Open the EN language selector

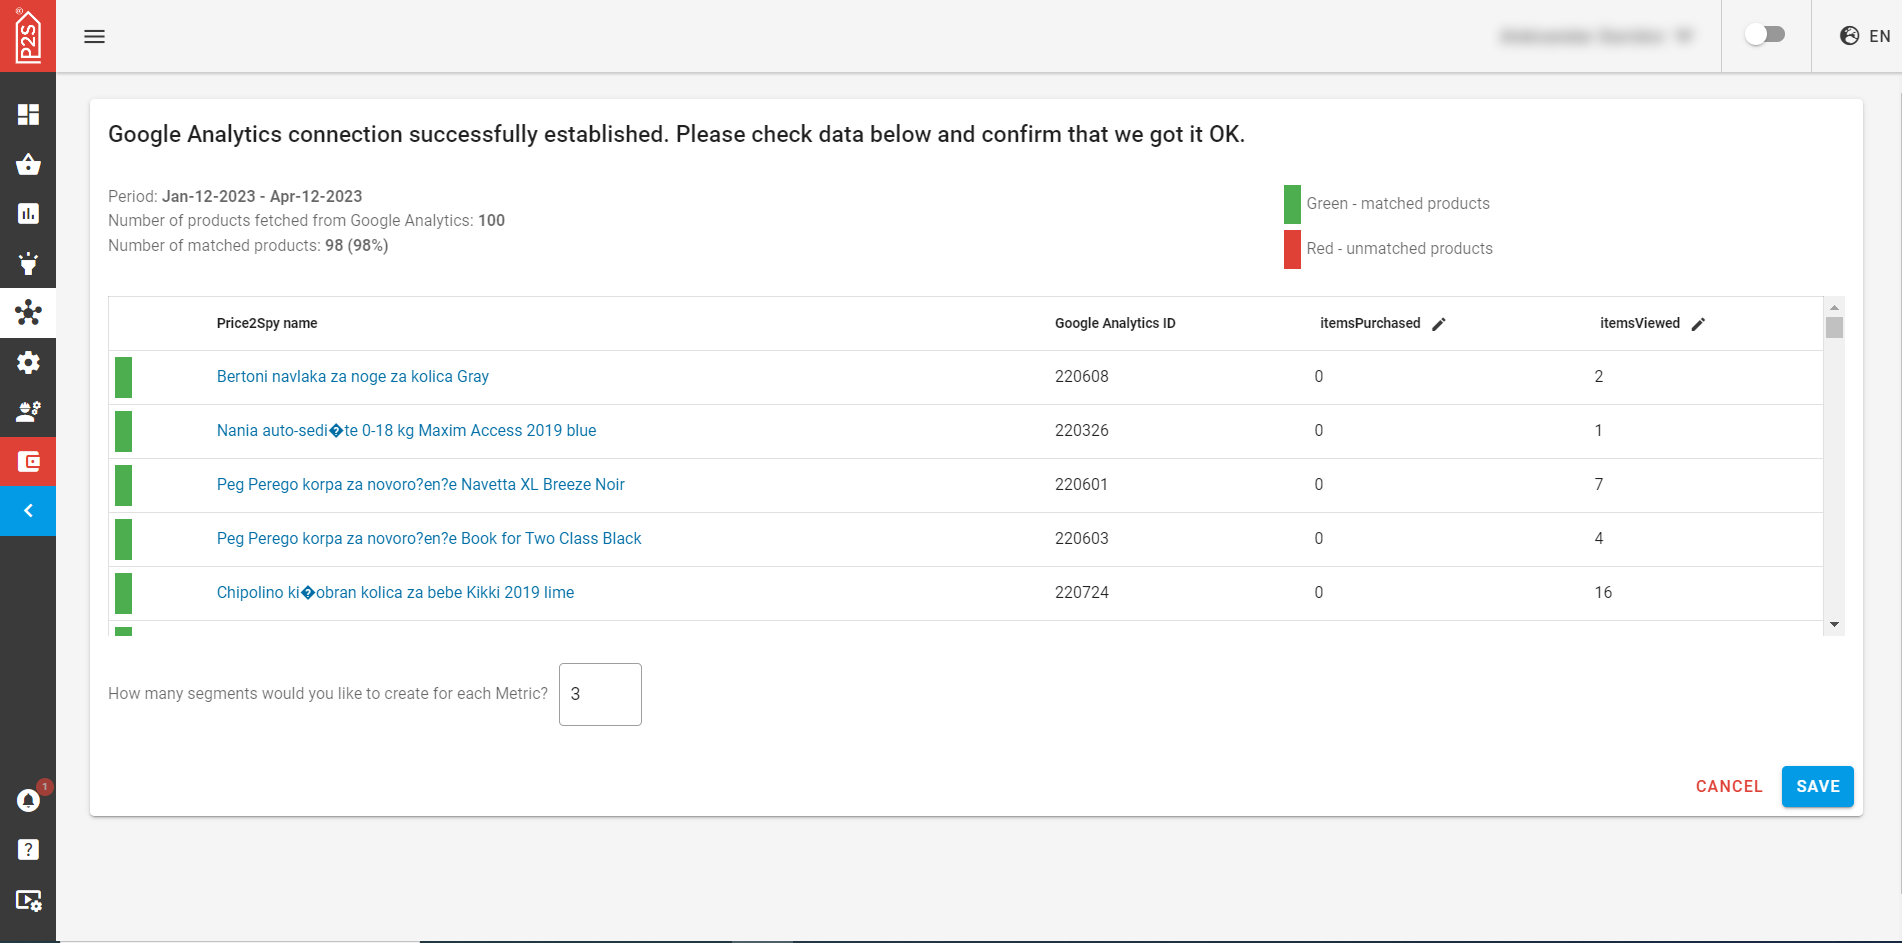click(1865, 36)
